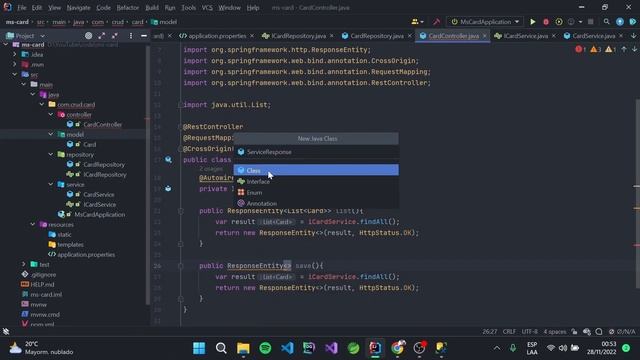Screen dimensions: 640x360
Task: Open Project panel options three-dot menu
Action: tap(131, 36)
